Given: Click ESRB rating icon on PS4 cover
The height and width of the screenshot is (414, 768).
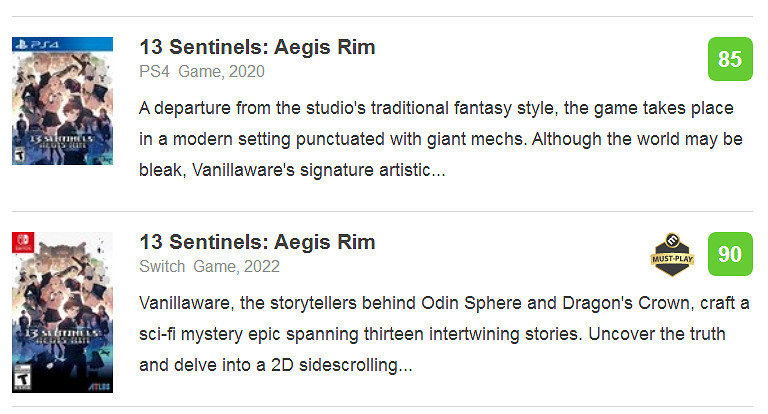Looking at the screenshot, I should tap(20, 154).
